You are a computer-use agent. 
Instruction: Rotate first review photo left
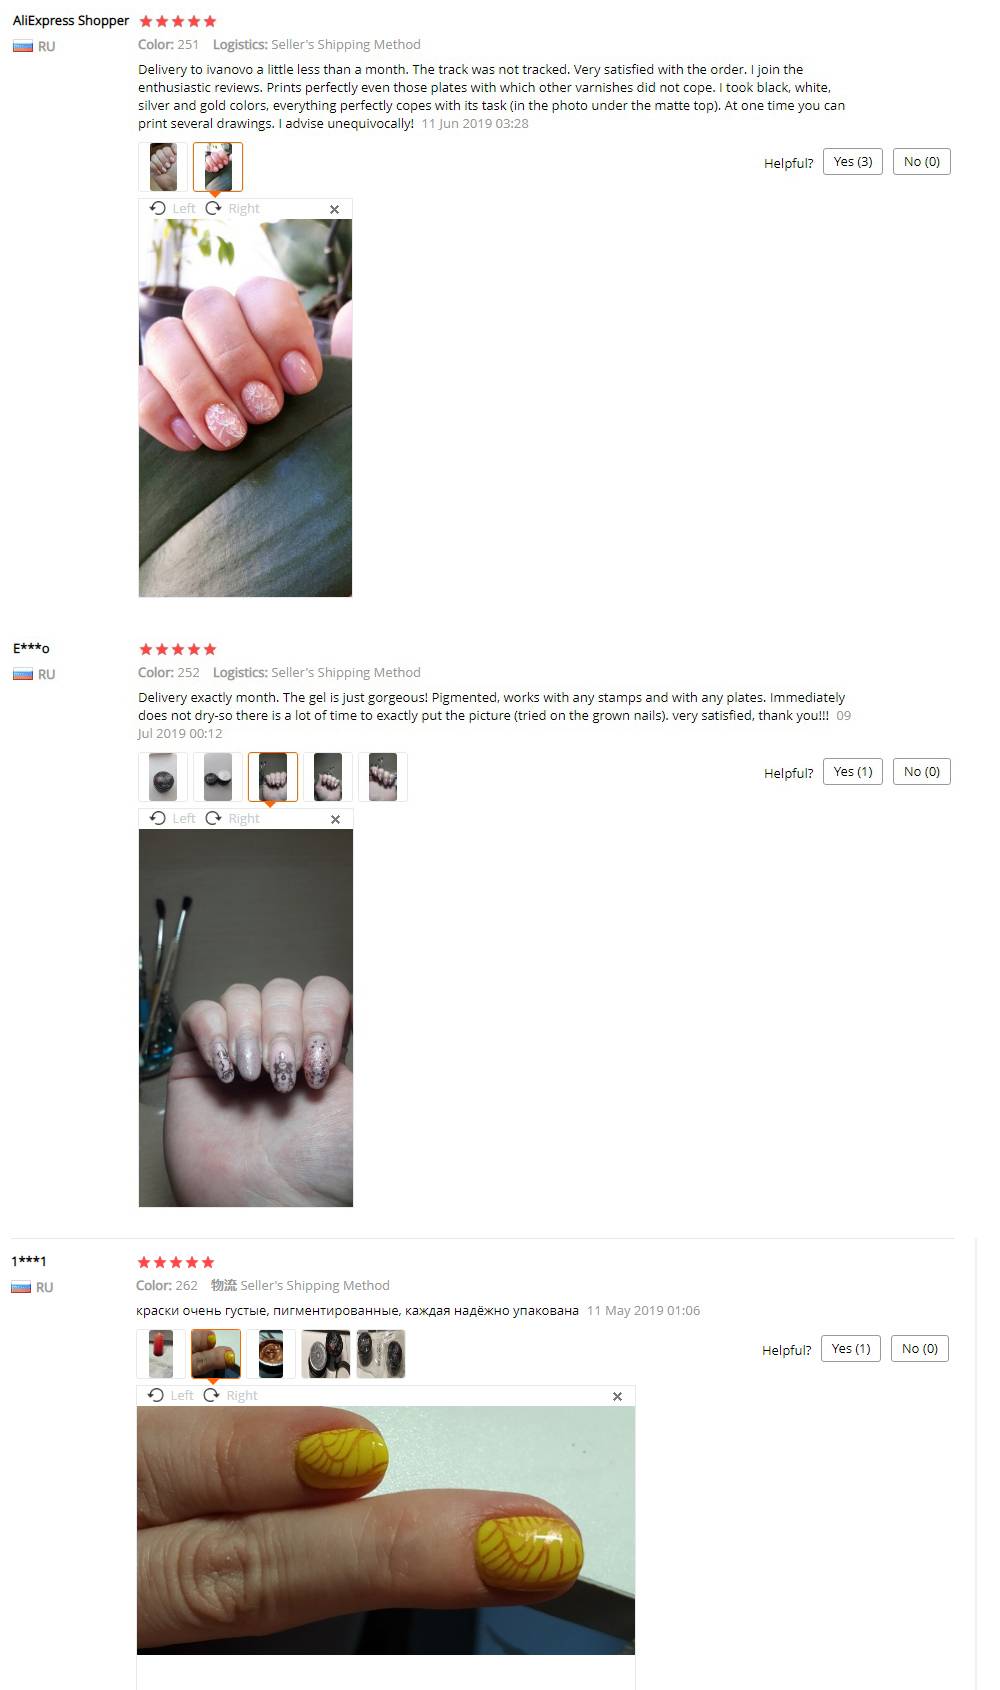[172, 208]
